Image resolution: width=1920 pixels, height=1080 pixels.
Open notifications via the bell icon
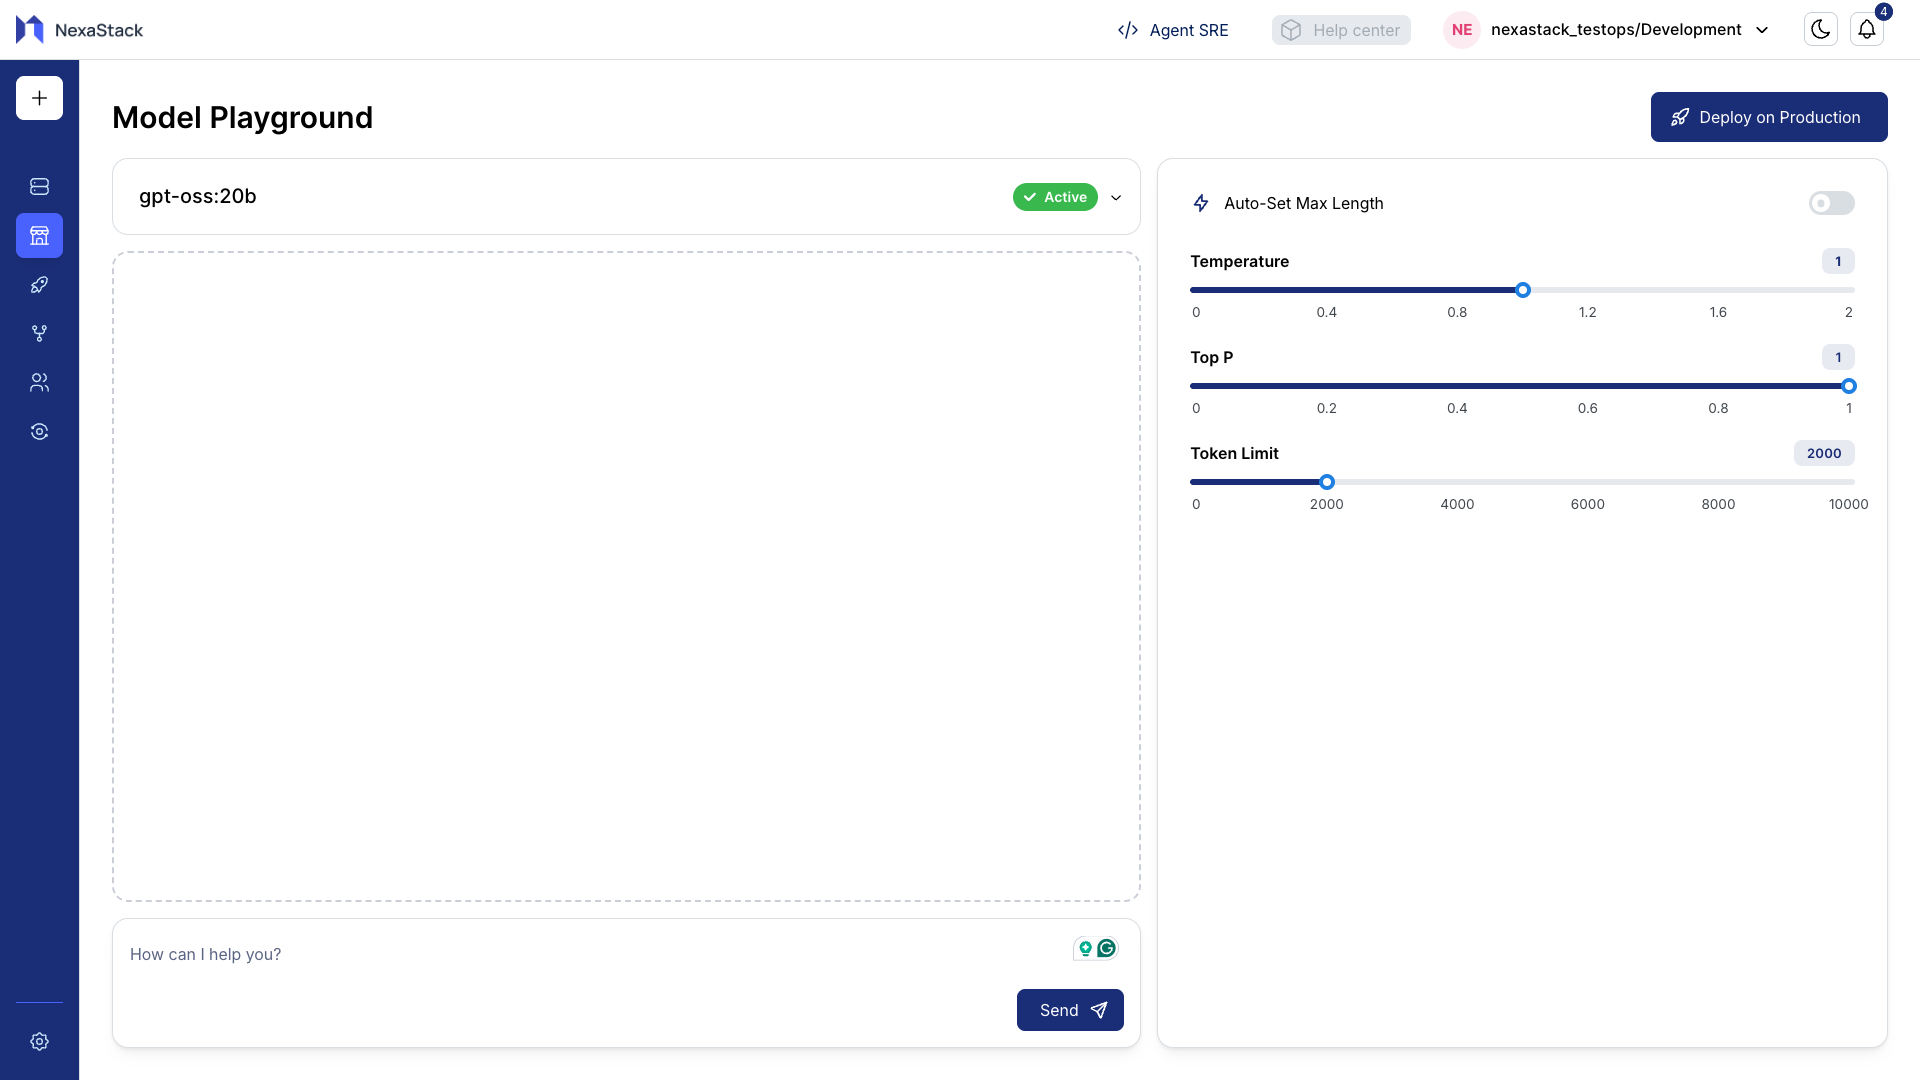(1867, 29)
